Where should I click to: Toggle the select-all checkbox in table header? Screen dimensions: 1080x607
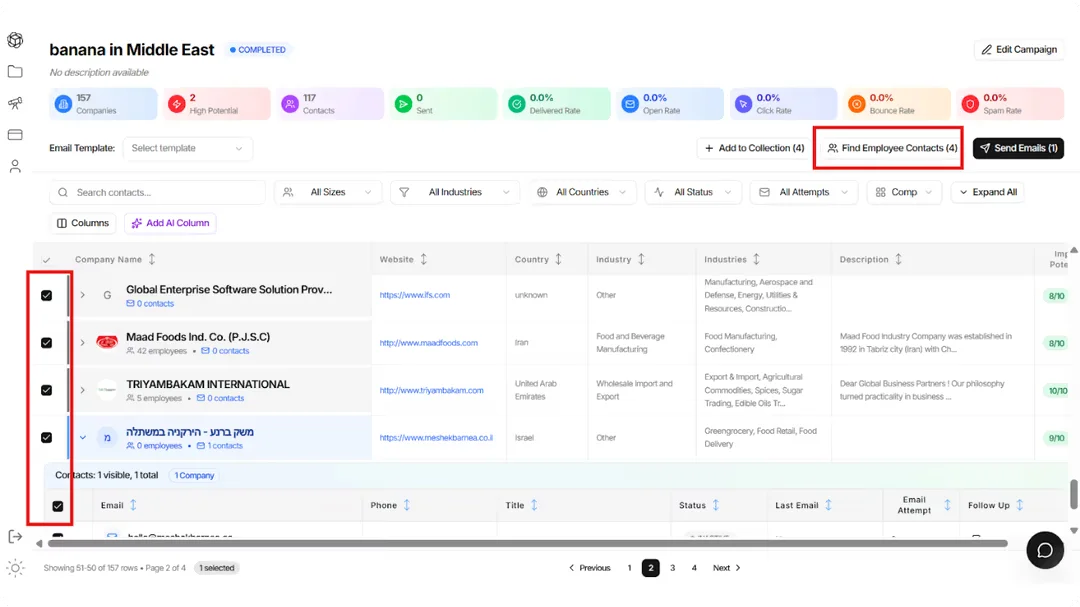[47, 257]
